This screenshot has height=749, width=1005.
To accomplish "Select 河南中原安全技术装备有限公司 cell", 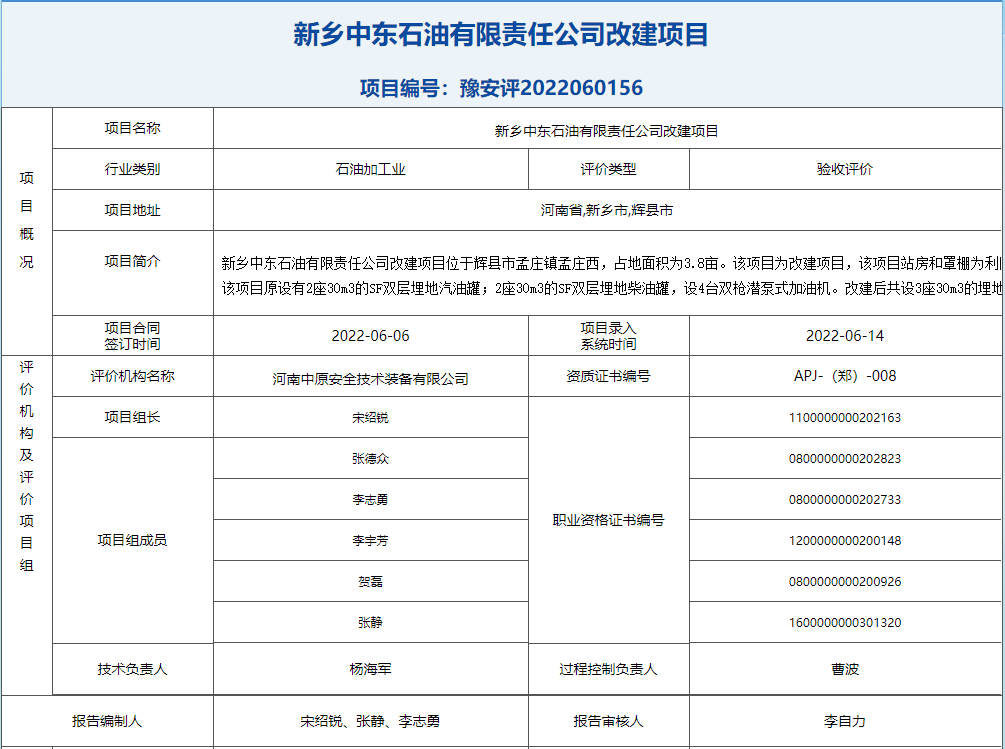I will [370, 376].
